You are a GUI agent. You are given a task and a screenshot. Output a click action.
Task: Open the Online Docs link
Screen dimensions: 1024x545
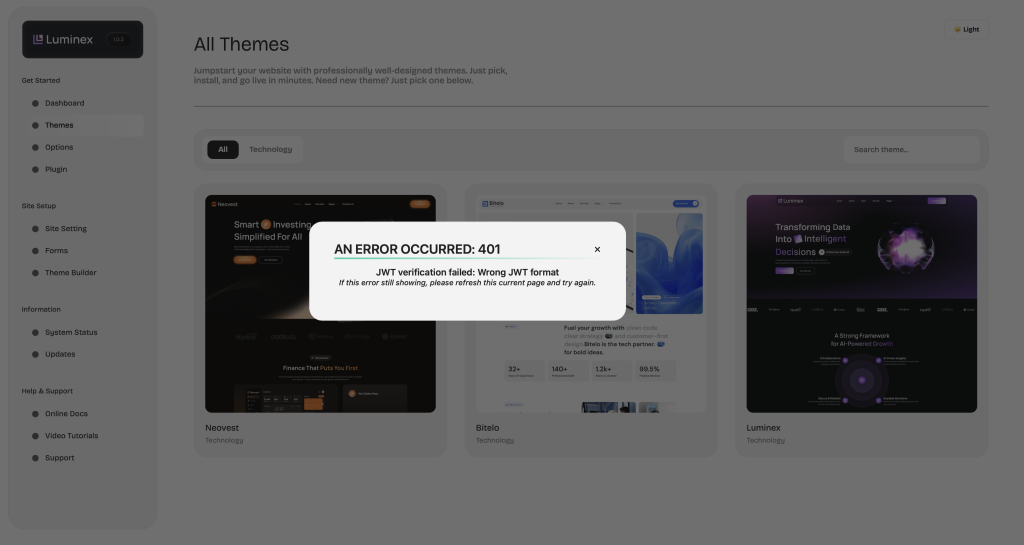(66, 414)
